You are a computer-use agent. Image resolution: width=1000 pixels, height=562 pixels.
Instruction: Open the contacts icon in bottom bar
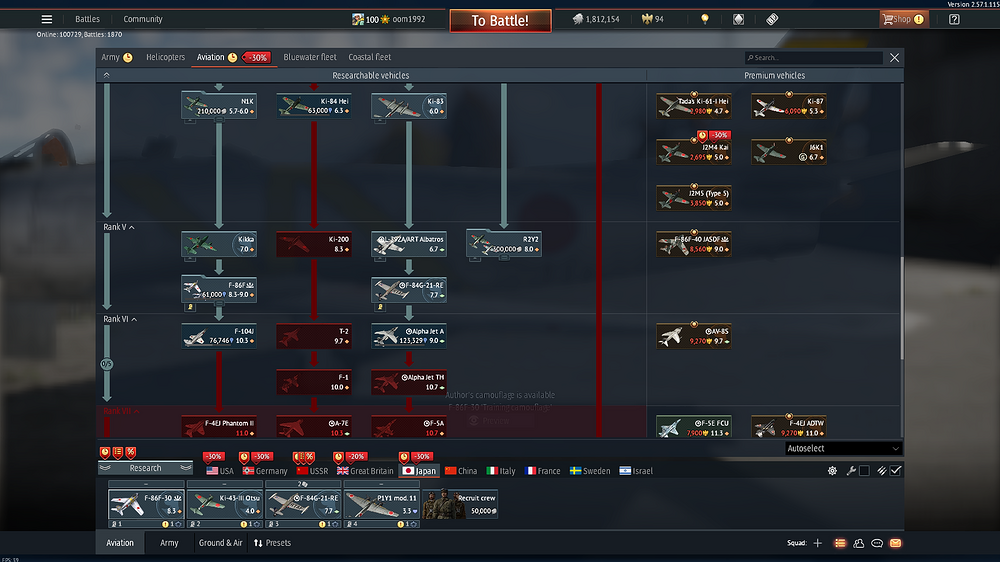pos(858,543)
